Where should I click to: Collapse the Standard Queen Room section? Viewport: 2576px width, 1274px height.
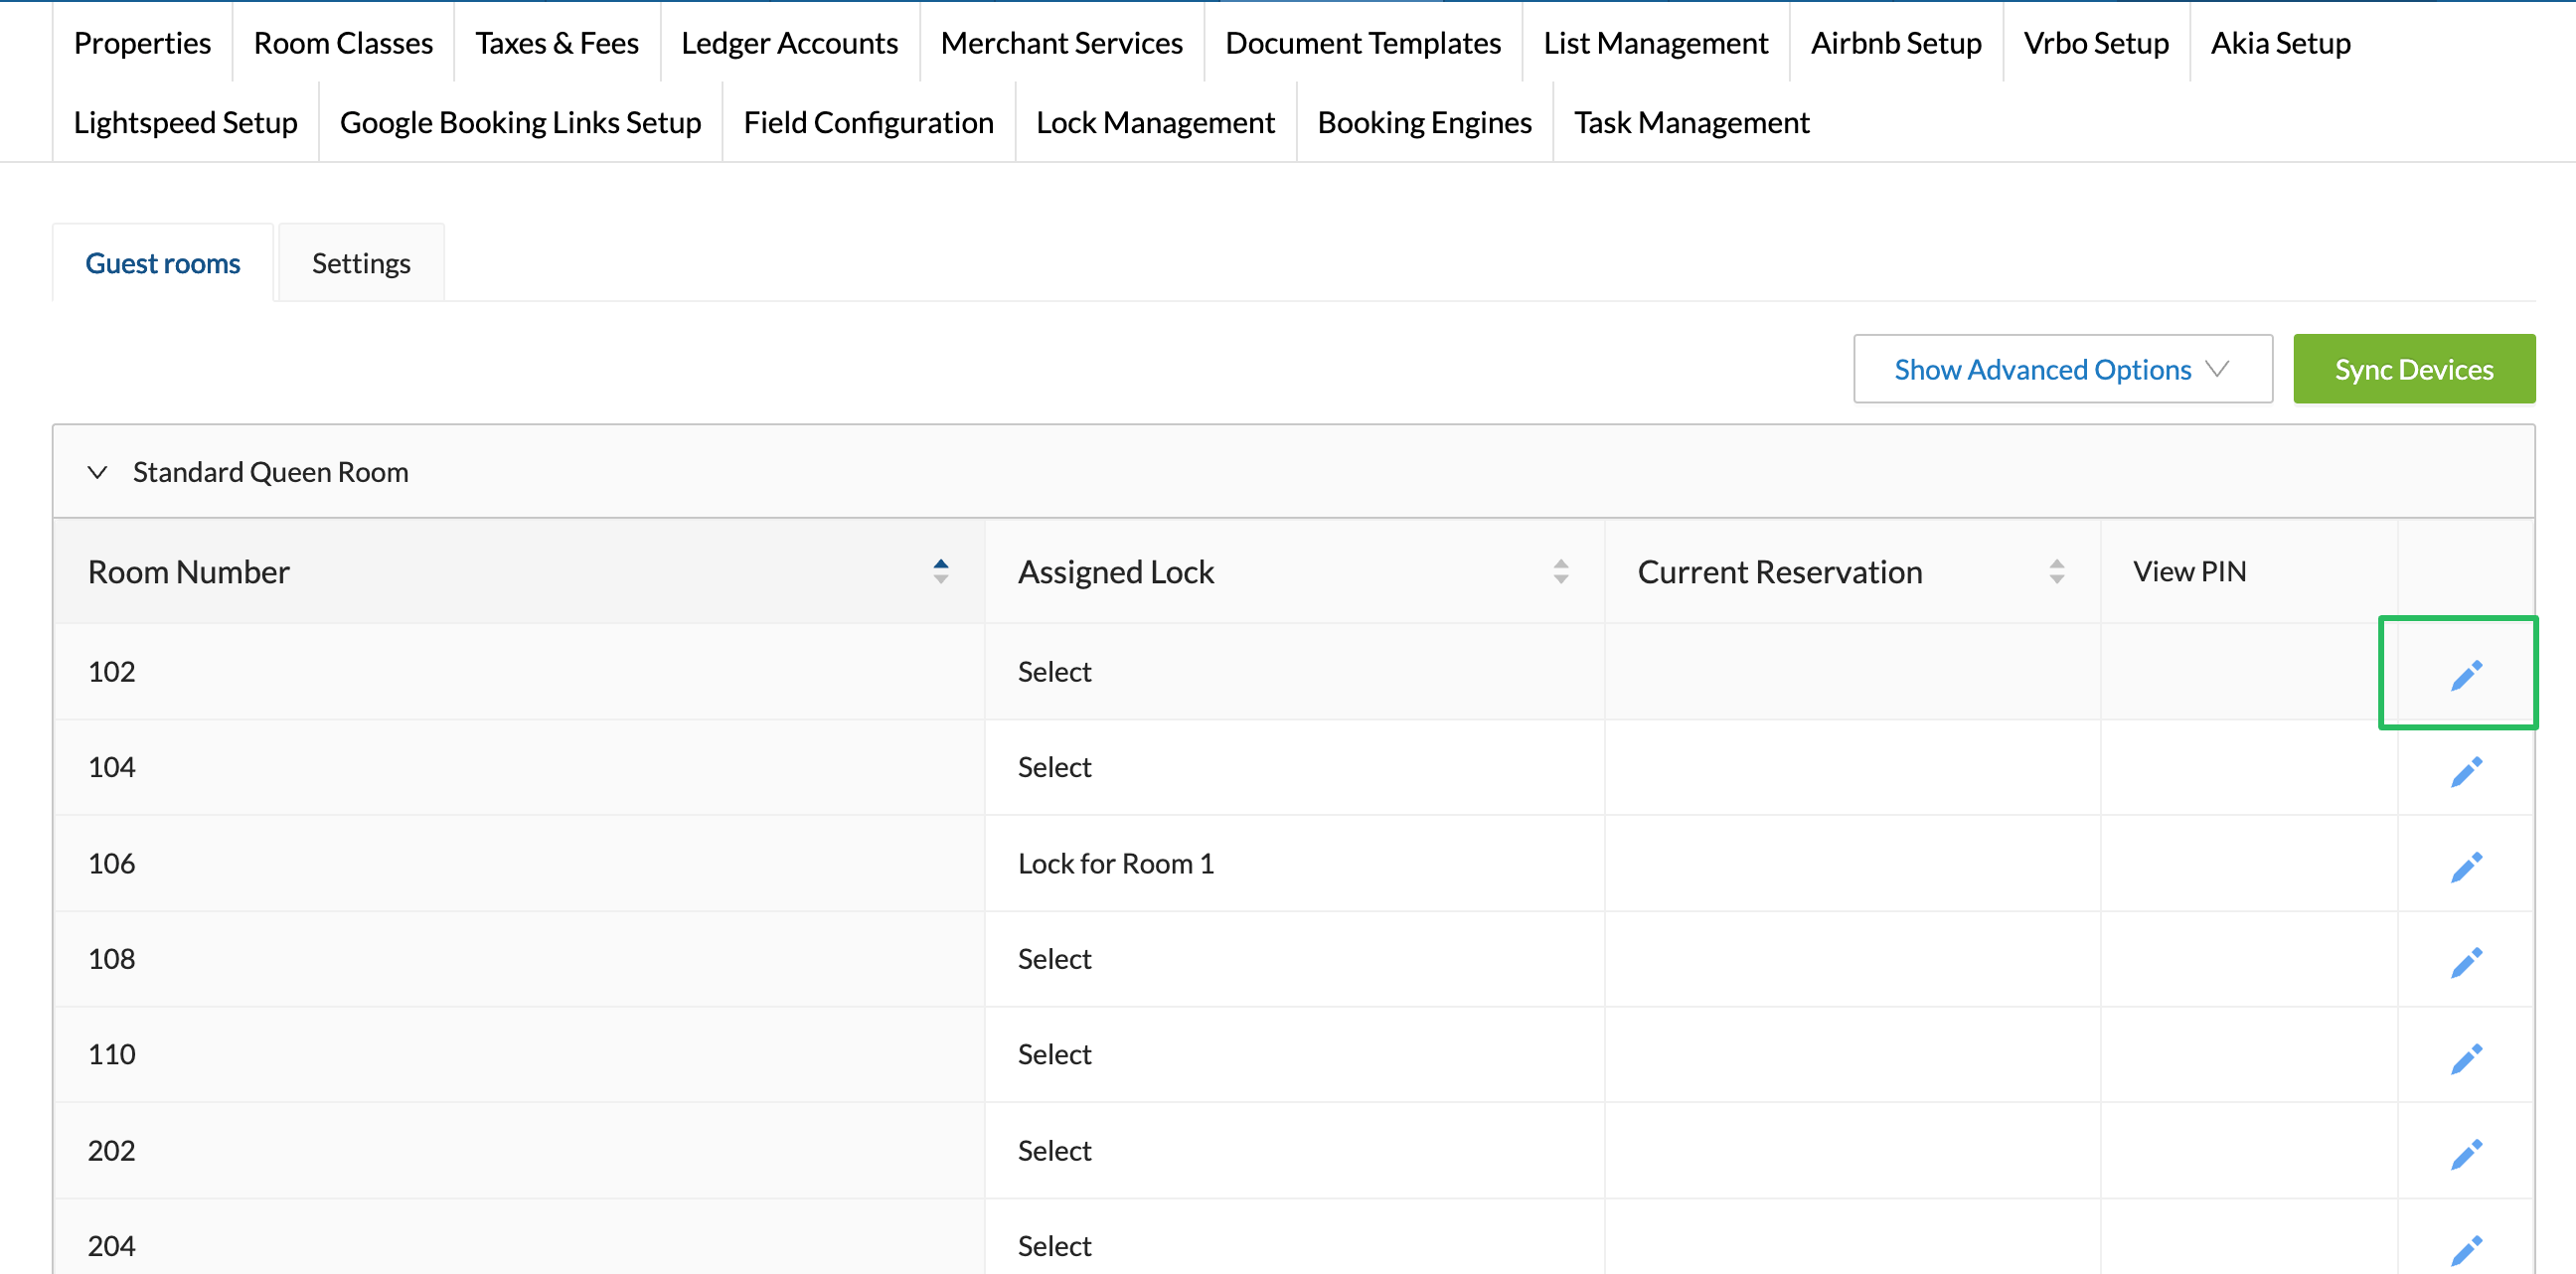97,472
